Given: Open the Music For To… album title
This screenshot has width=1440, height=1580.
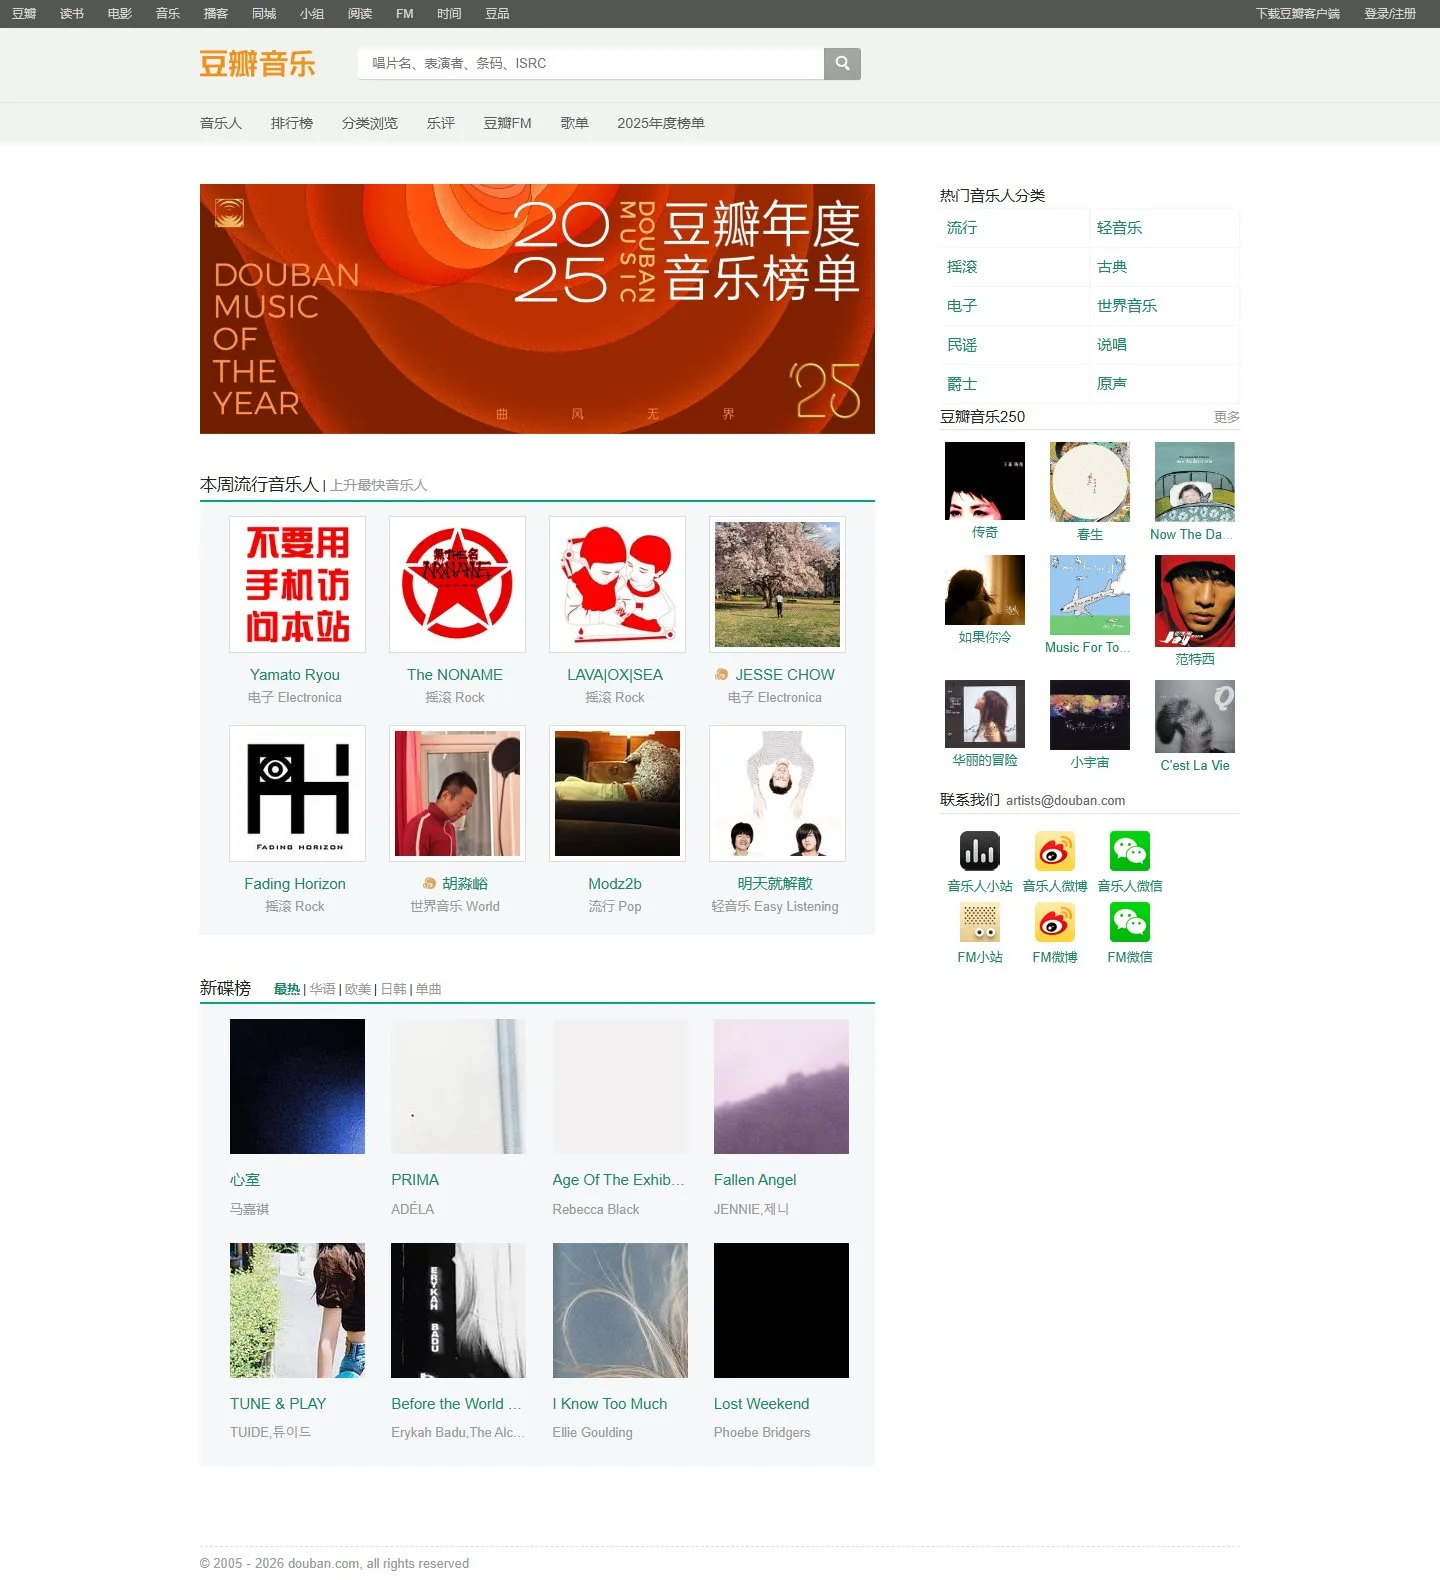Looking at the screenshot, I should point(1088,648).
